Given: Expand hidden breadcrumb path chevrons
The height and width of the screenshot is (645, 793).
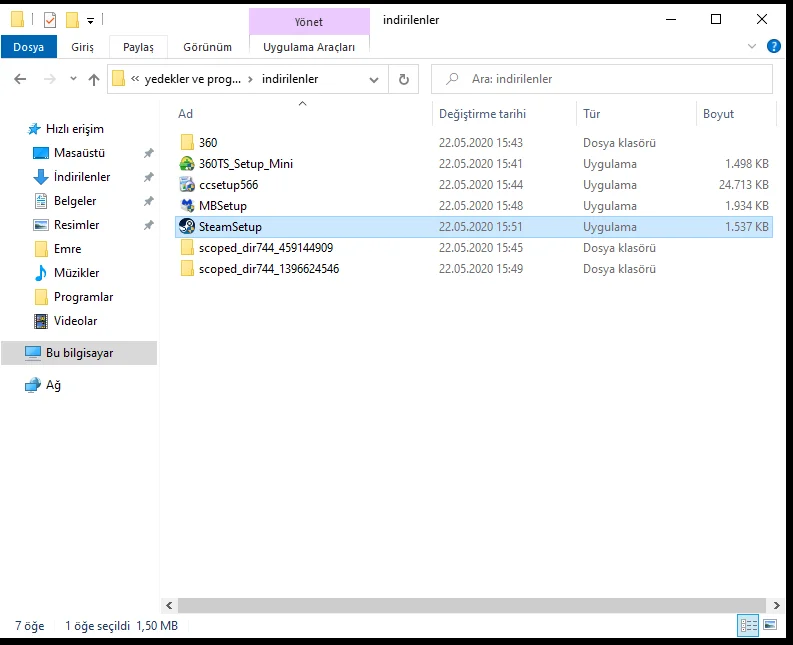Looking at the screenshot, I should click(135, 78).
